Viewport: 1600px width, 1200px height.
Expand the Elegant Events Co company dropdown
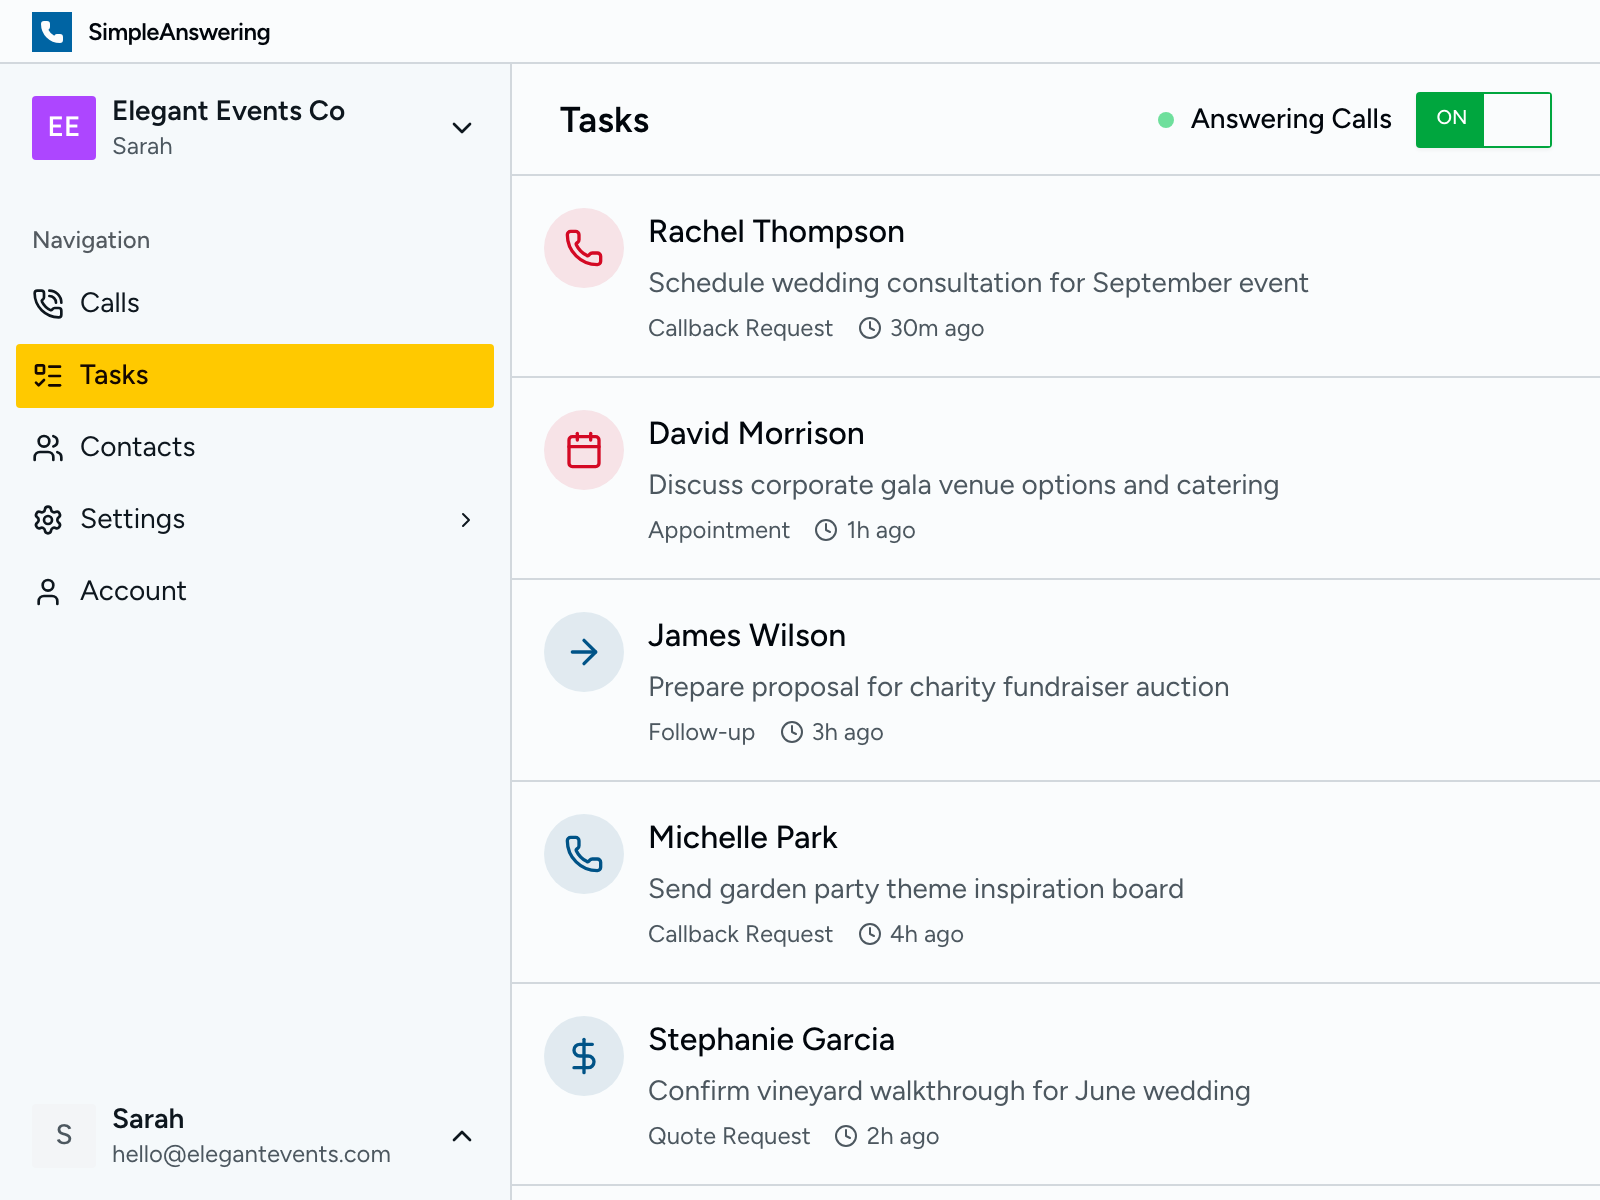[x=461, y=128]
